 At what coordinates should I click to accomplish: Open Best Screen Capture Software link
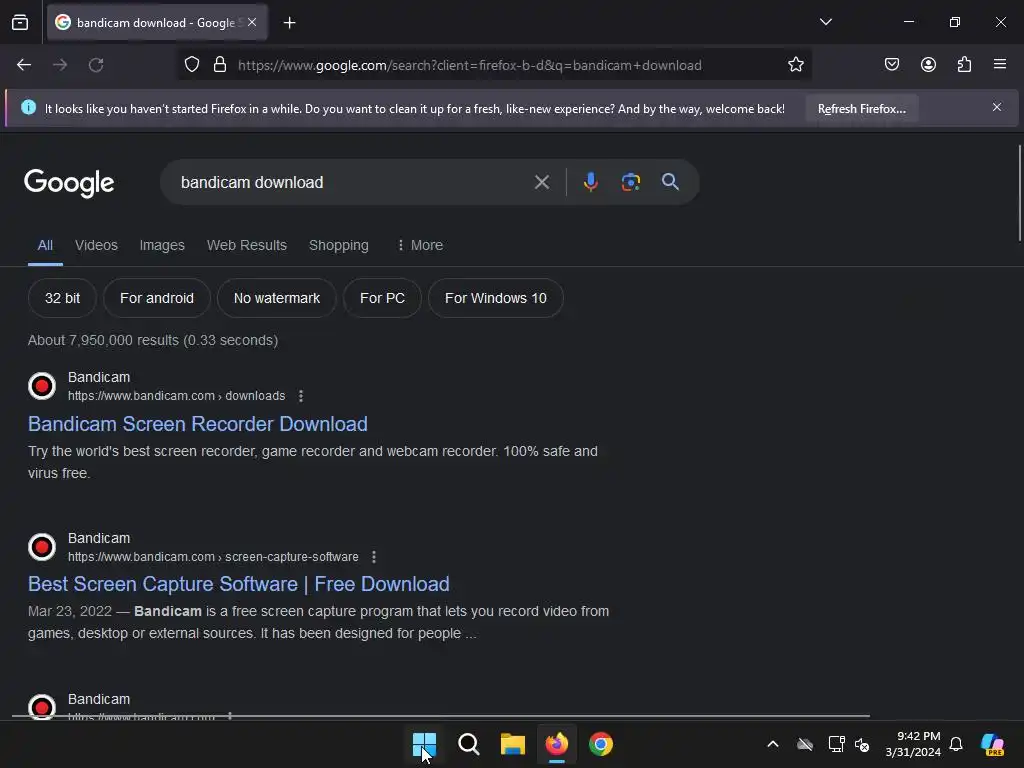pyautogui.click(x=238, y=584)
